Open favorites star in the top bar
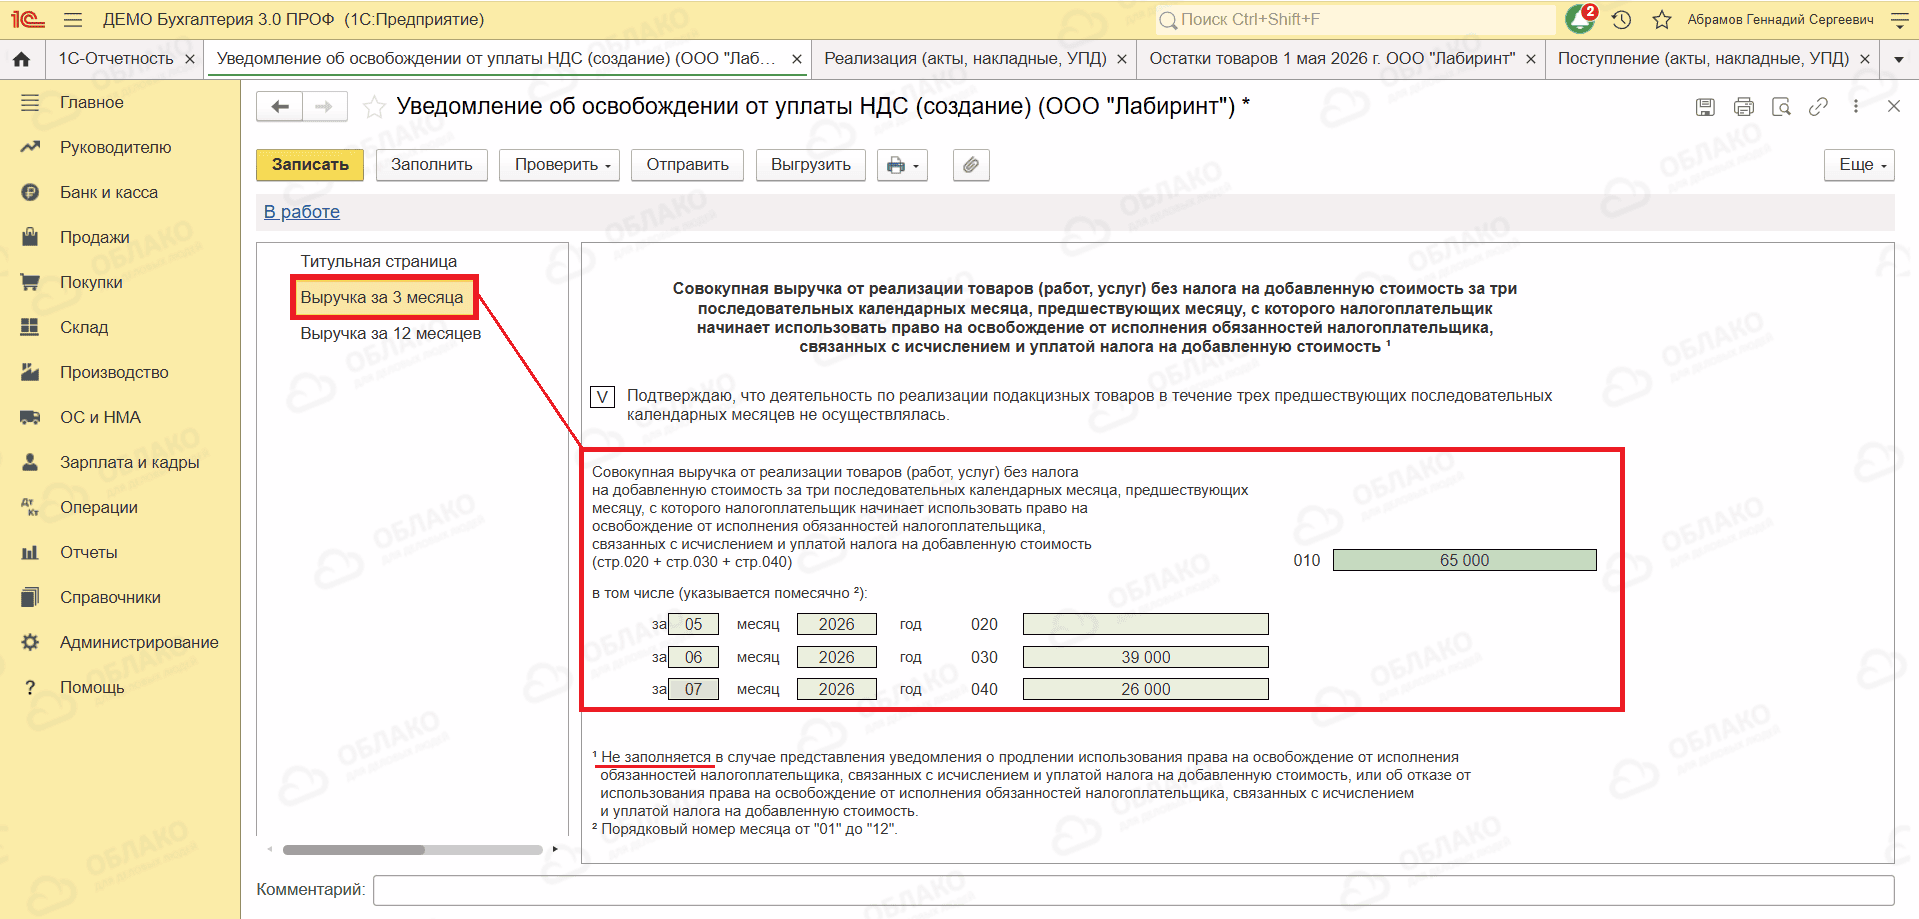Image resolution: width=1919 pixels, height=919 pixels. tap(1661, 19)
